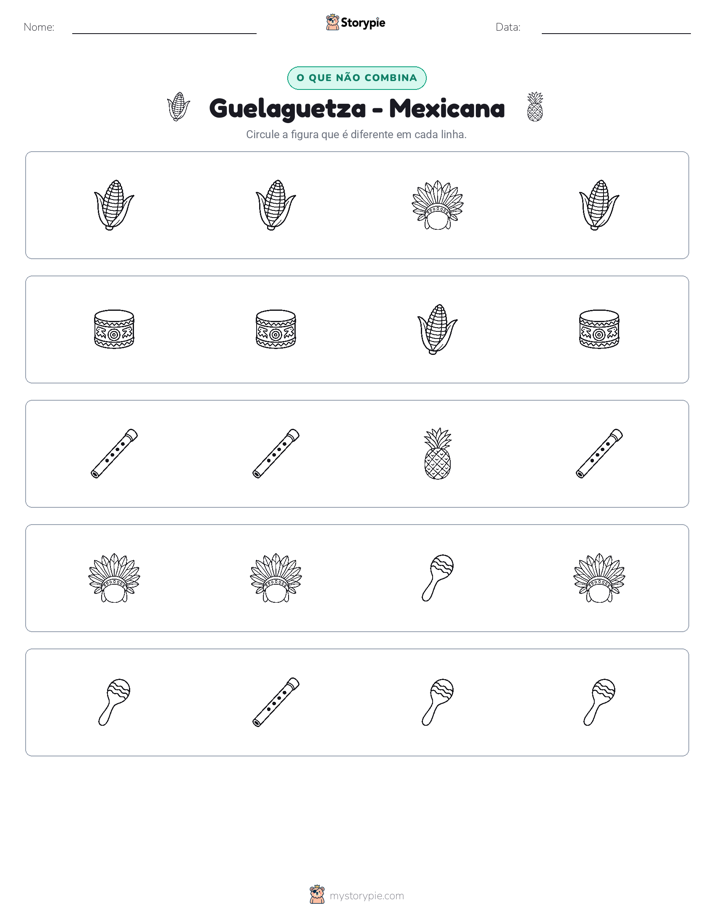
Task: Click the first corn cob in row one
Action: coord(114,205)
